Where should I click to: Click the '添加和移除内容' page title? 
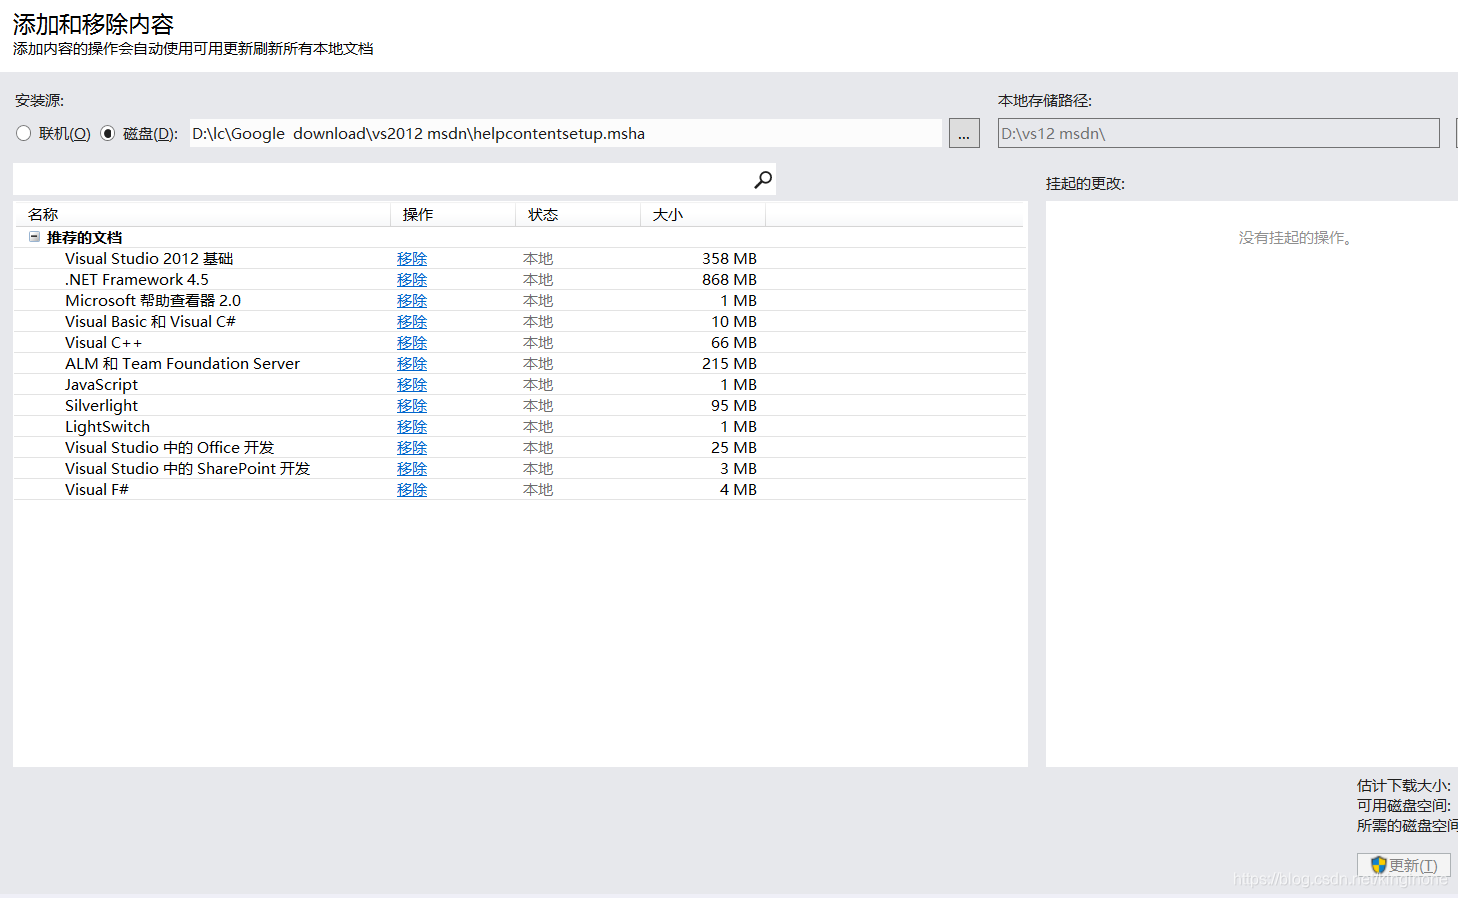click(x=93, y=24)
